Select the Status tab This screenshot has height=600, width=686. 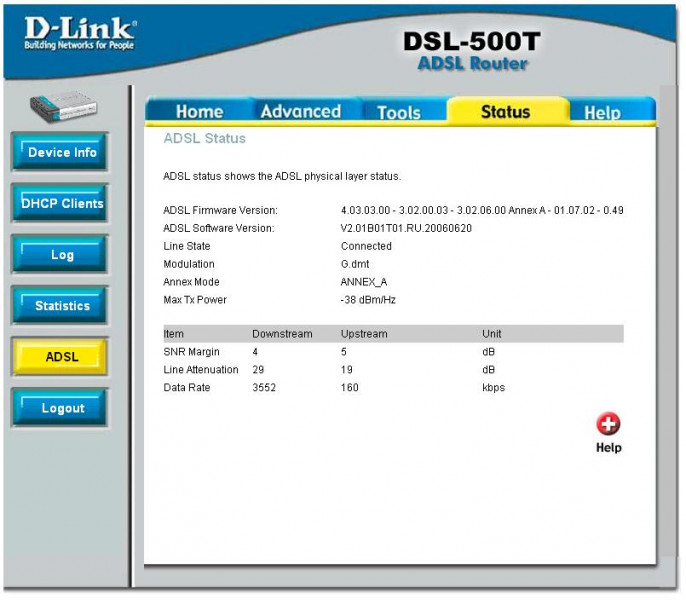click(505, 112)
